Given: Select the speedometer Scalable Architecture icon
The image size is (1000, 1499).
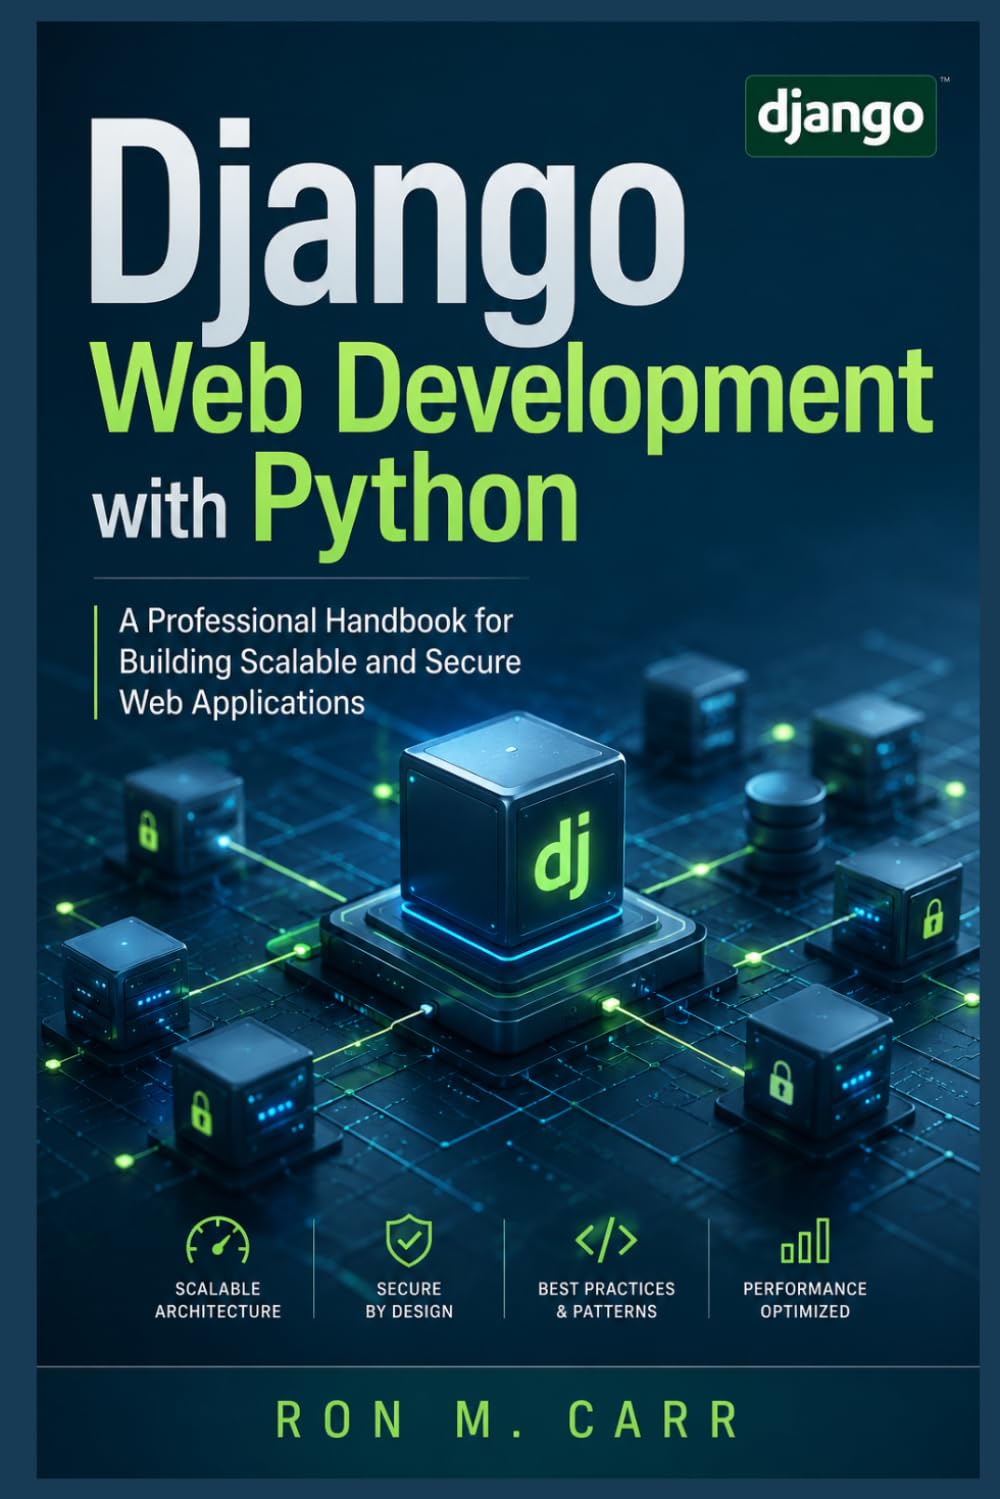Looking at the screenshot, I should pyautogui.click(x=217, y=1240).
